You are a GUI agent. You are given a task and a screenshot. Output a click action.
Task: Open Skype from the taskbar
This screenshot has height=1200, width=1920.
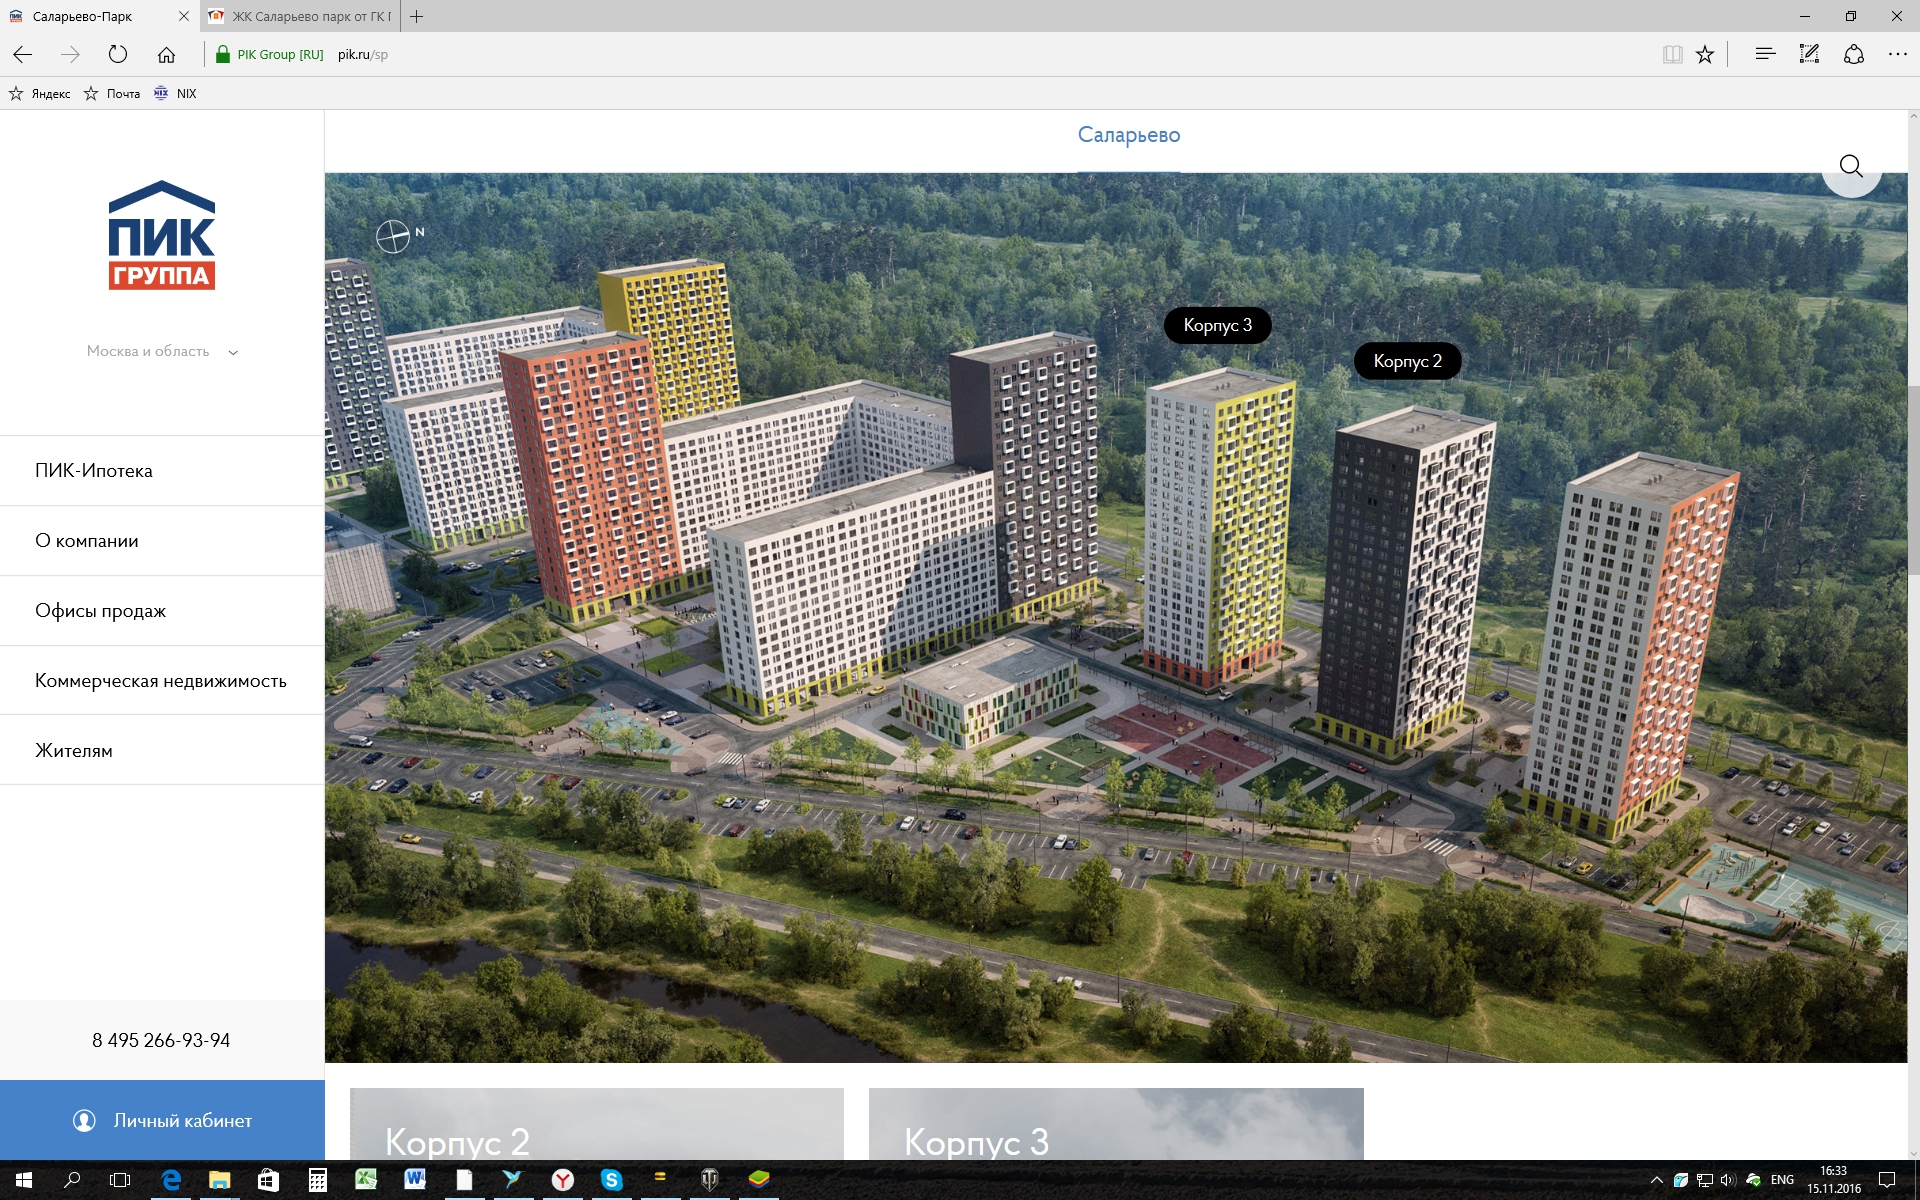tap(611, 1180)
